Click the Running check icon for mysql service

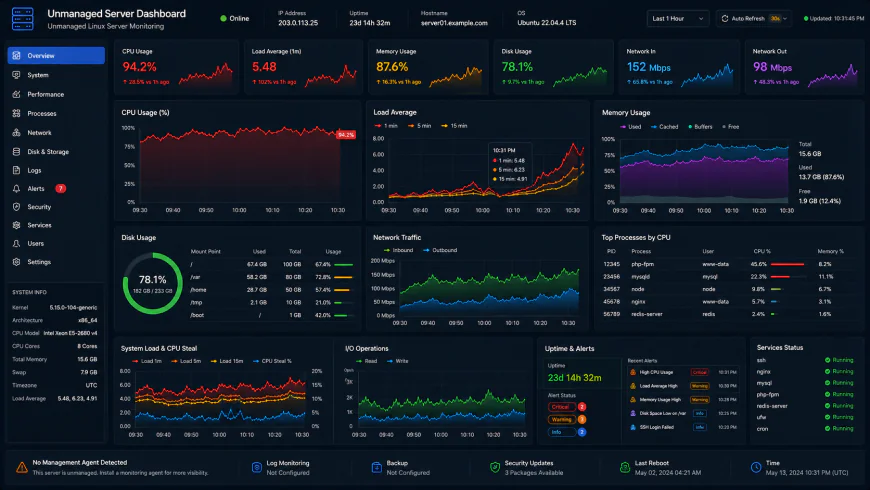tap(827, 383)
